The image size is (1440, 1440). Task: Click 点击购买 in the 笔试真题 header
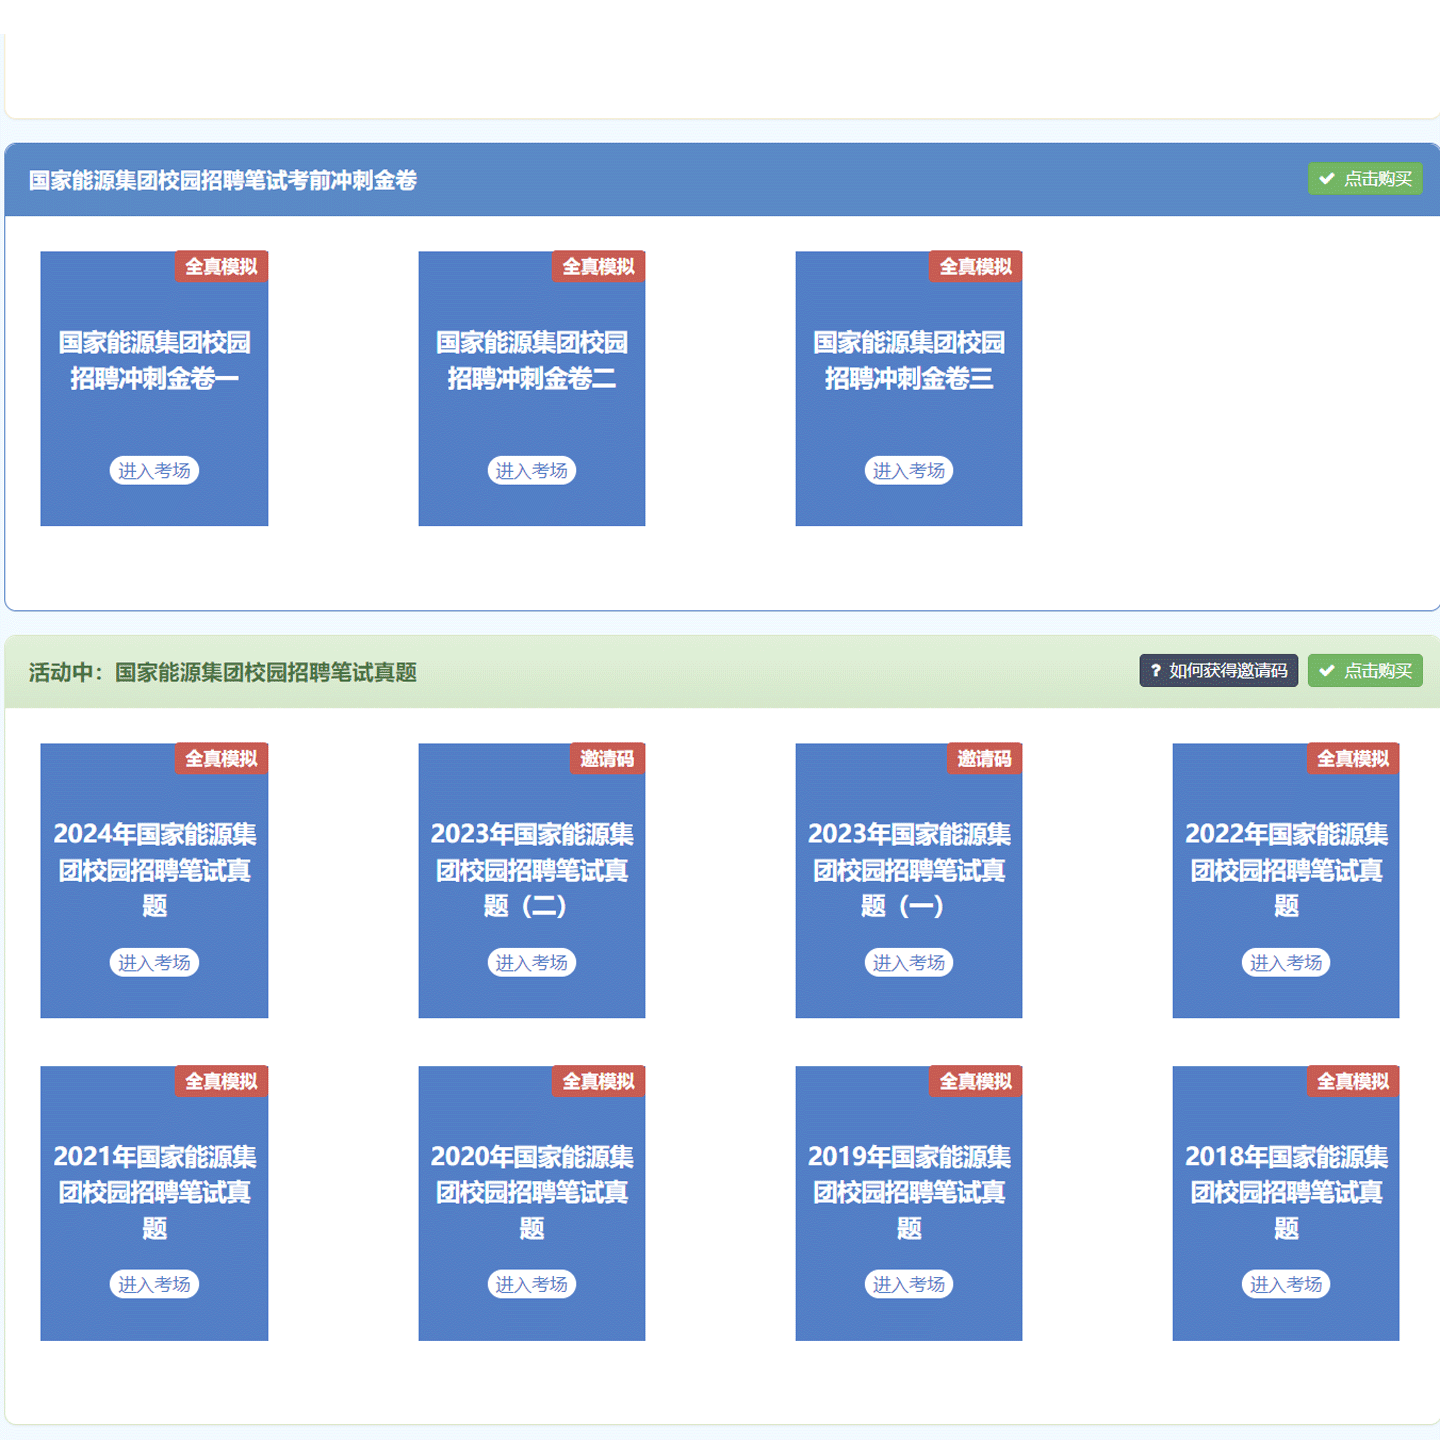1365,671
